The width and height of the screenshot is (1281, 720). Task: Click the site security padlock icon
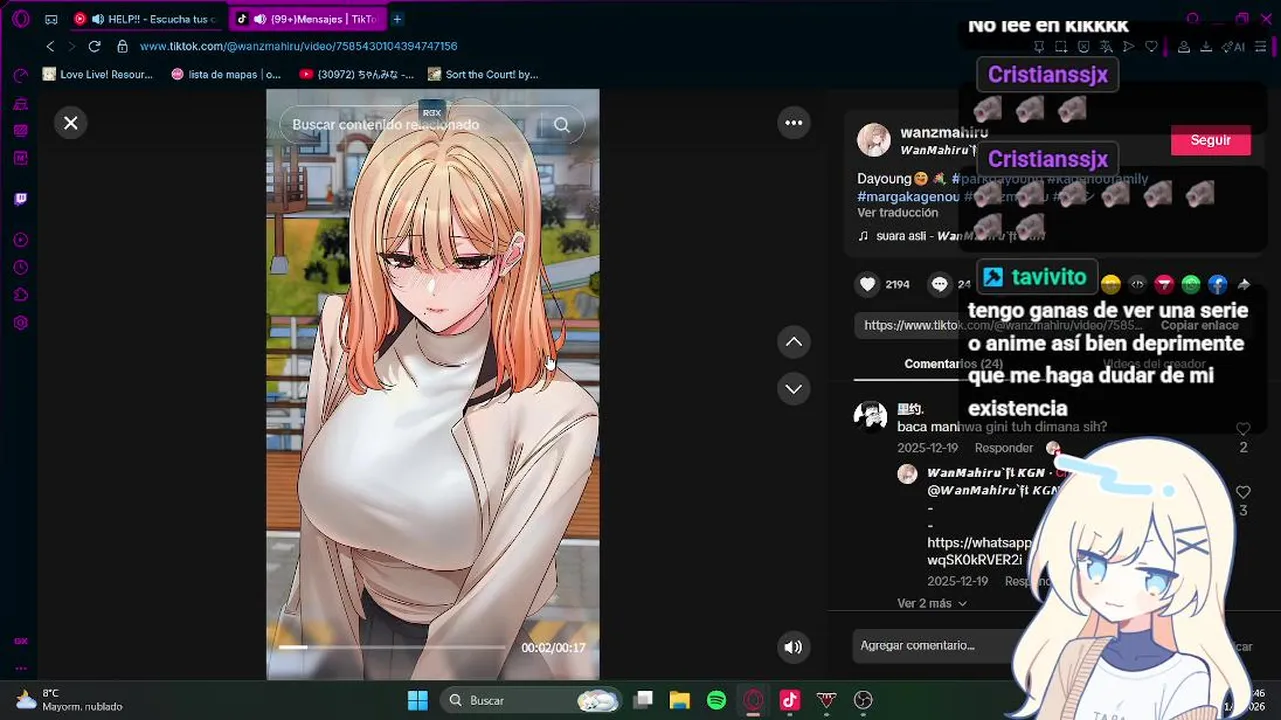tap(122, 46)
